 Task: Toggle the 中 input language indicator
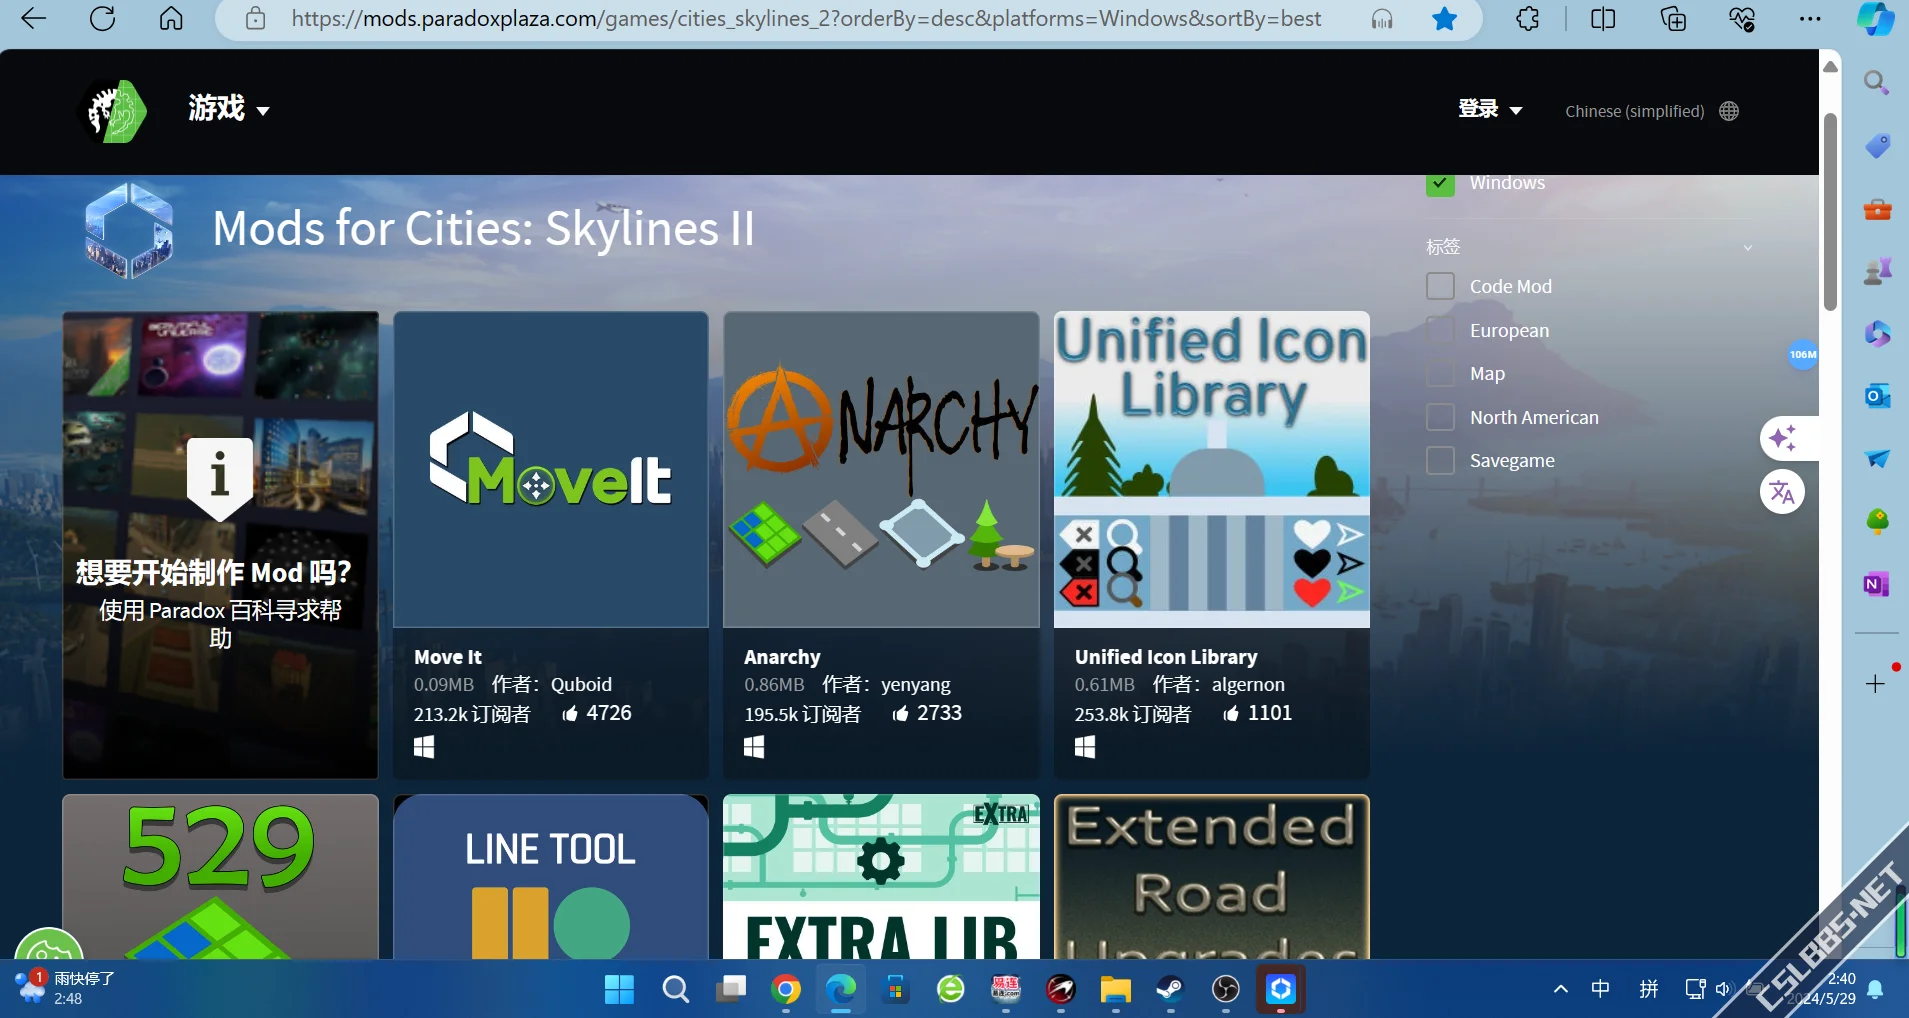pyautogui.click(x=1601, y=989)
